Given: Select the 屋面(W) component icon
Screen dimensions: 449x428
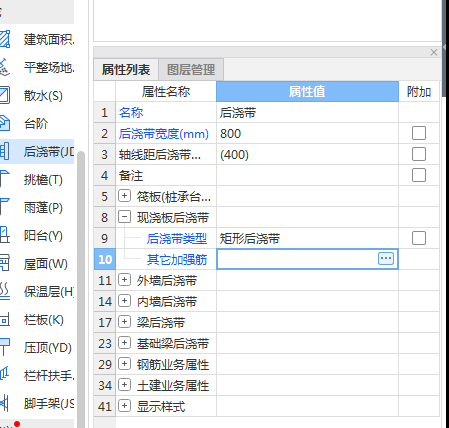Looking at the screenshot, I should [5, 263].
